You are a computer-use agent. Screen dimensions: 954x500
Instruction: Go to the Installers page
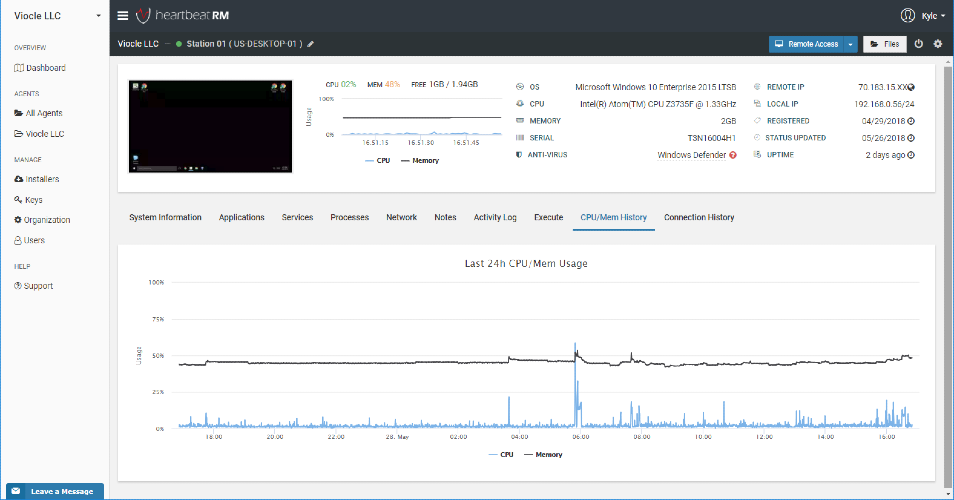[37, 179]
